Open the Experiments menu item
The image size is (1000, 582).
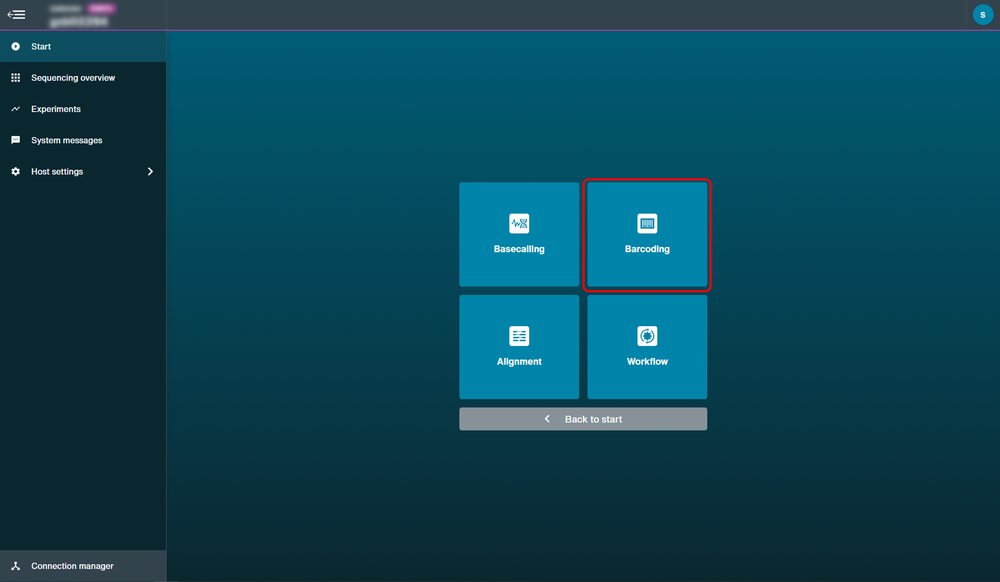pos(83,109)
